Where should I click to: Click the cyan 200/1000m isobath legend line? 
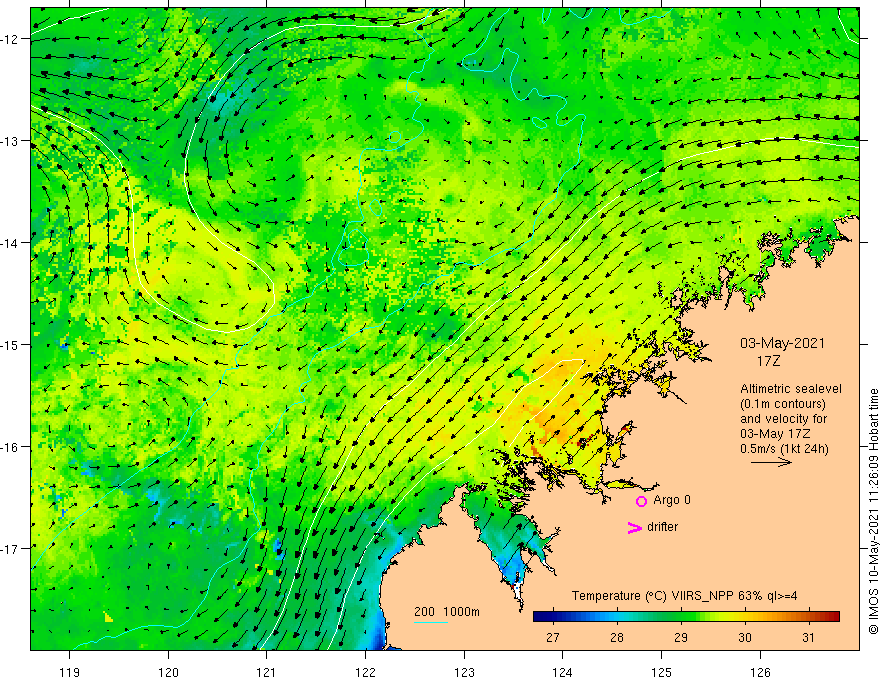431,622
